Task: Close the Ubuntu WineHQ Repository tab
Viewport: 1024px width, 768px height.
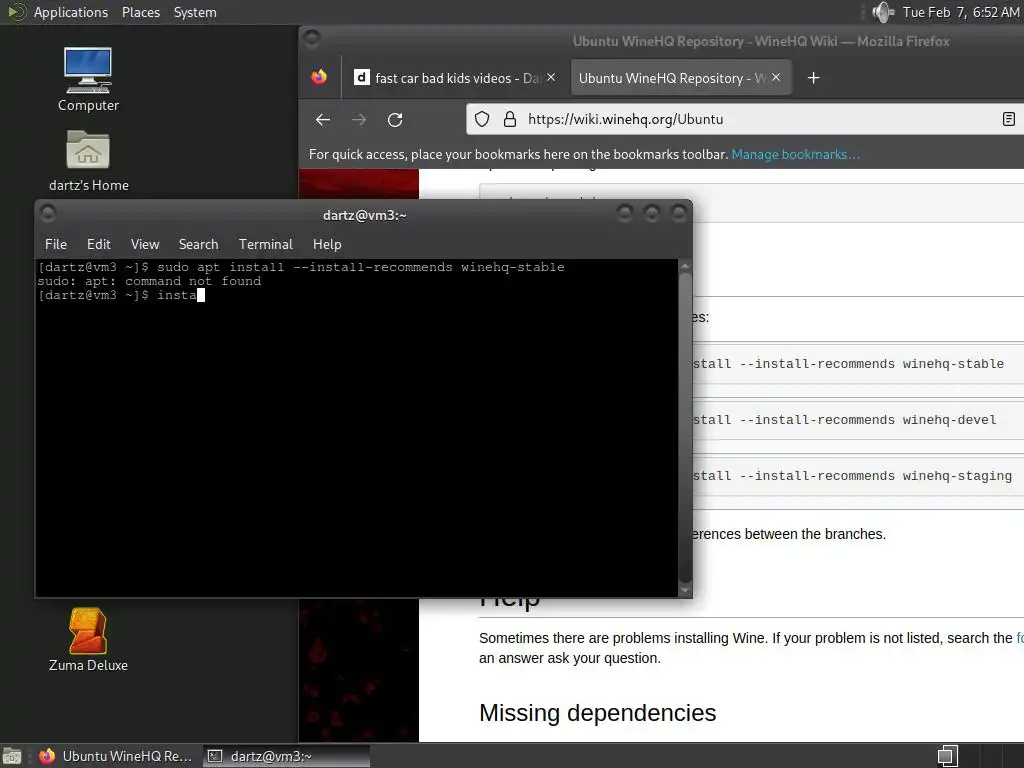Action: 776,77
